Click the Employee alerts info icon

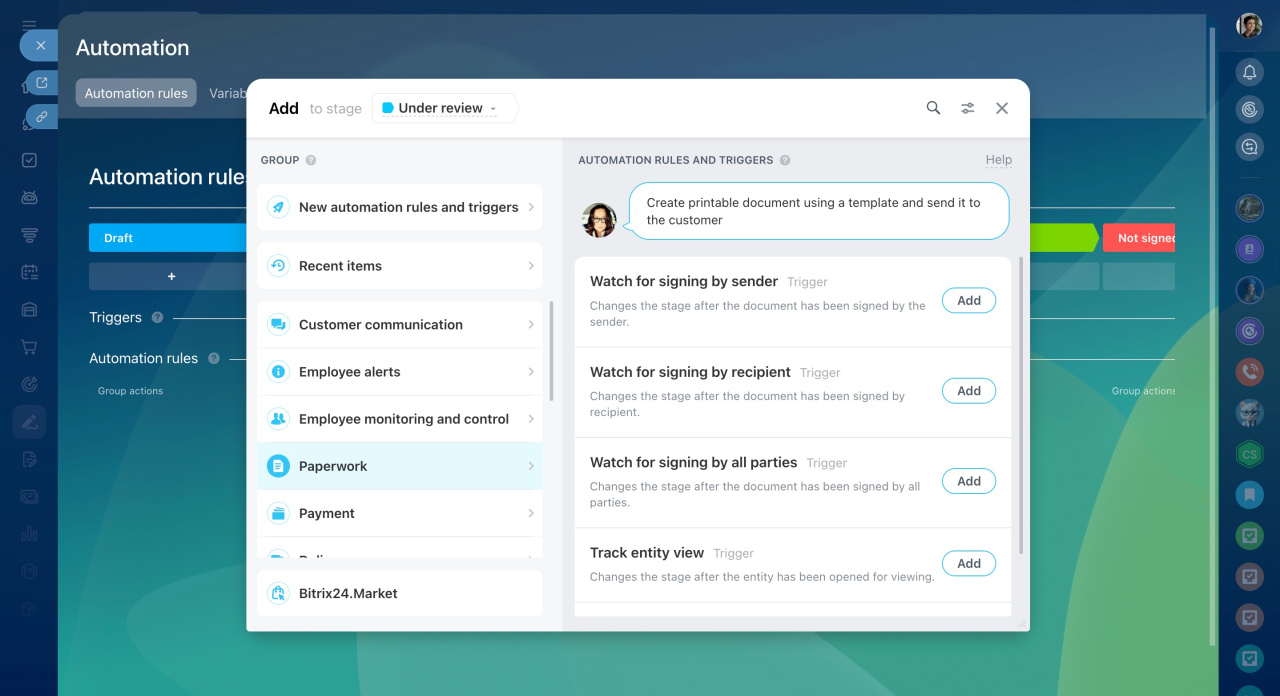click(x=278, y=372)
